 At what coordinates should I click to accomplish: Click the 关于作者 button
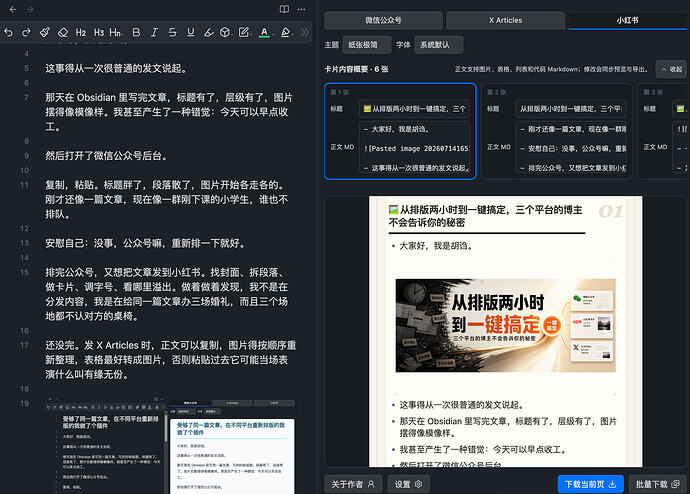tap(353, 484)
